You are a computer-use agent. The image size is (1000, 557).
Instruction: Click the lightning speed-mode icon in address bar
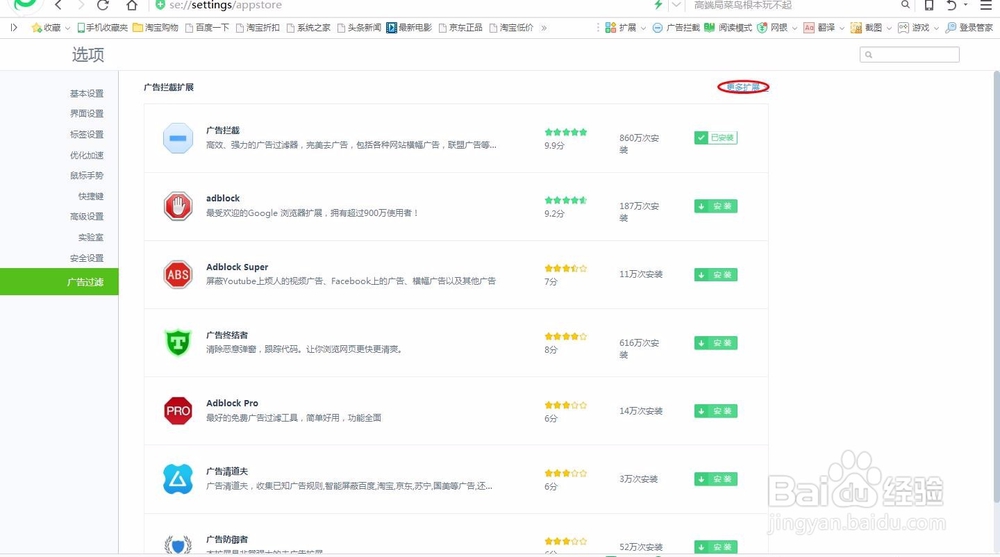(x=658, y=5)
